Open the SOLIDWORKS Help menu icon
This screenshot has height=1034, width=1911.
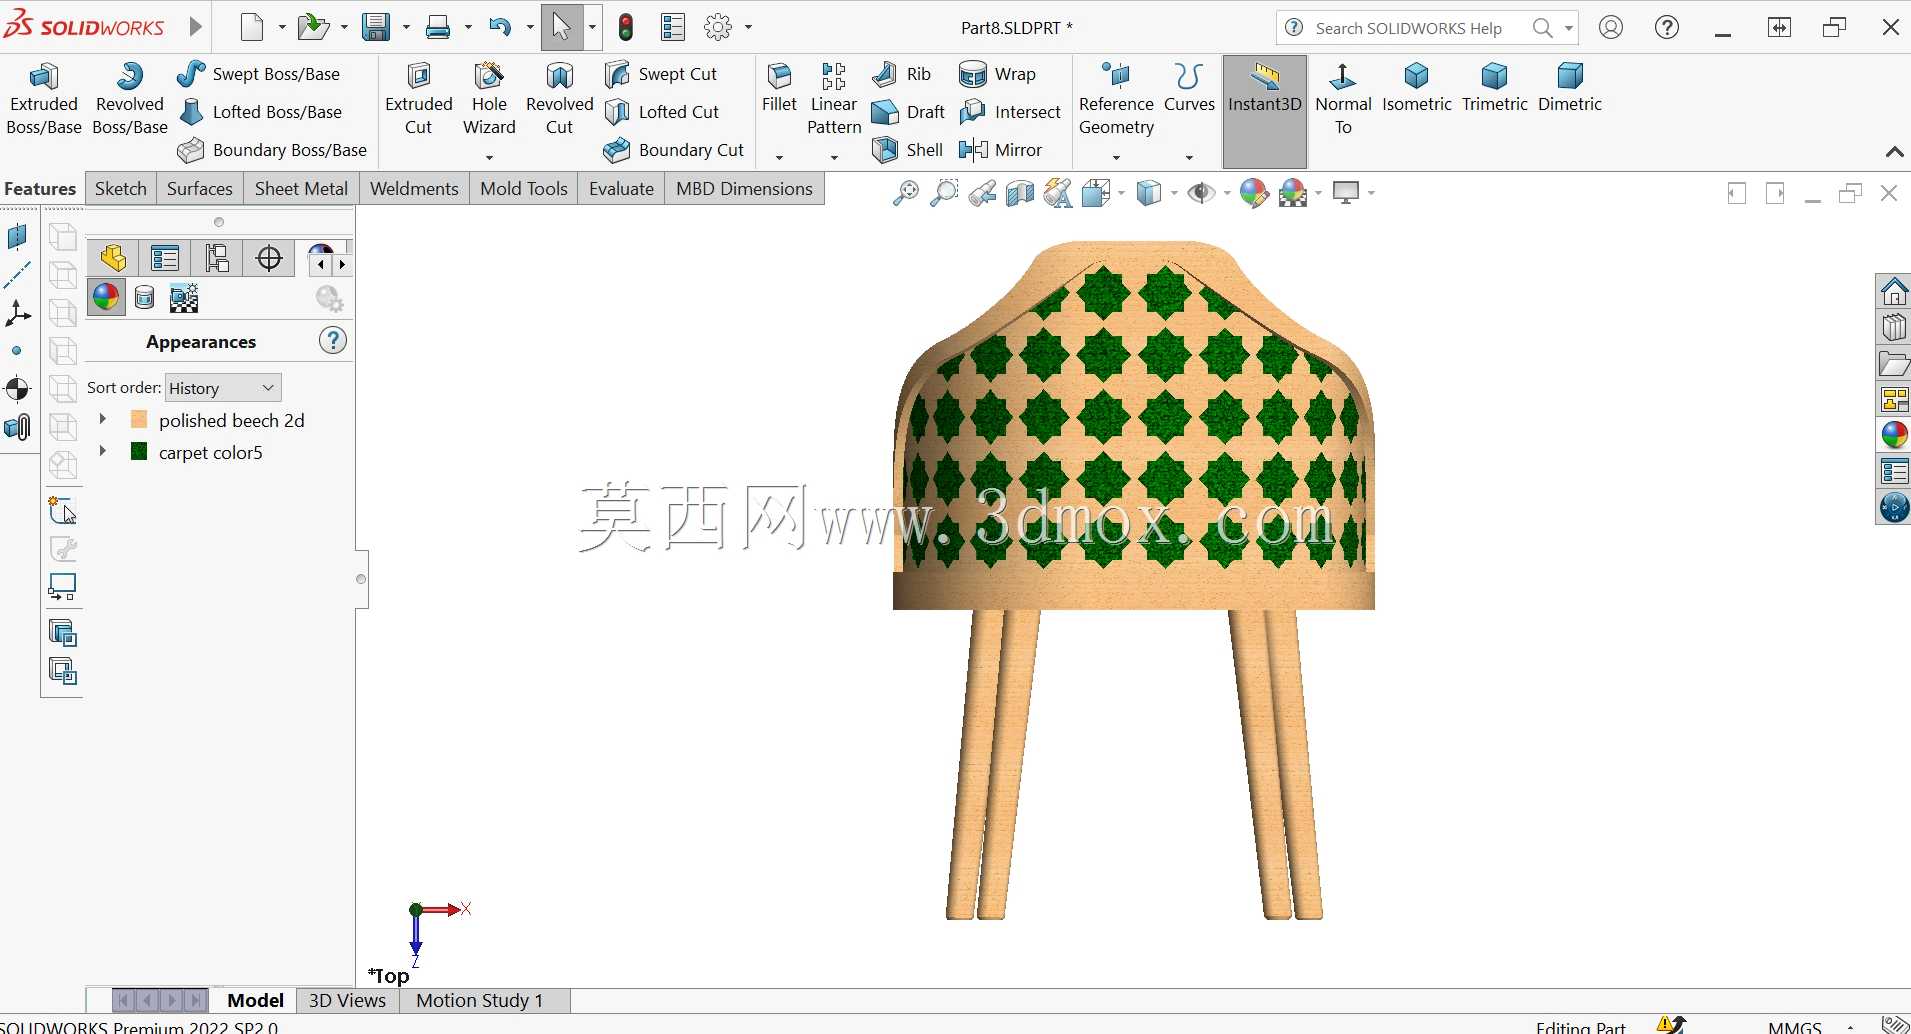click(1667, 27)
